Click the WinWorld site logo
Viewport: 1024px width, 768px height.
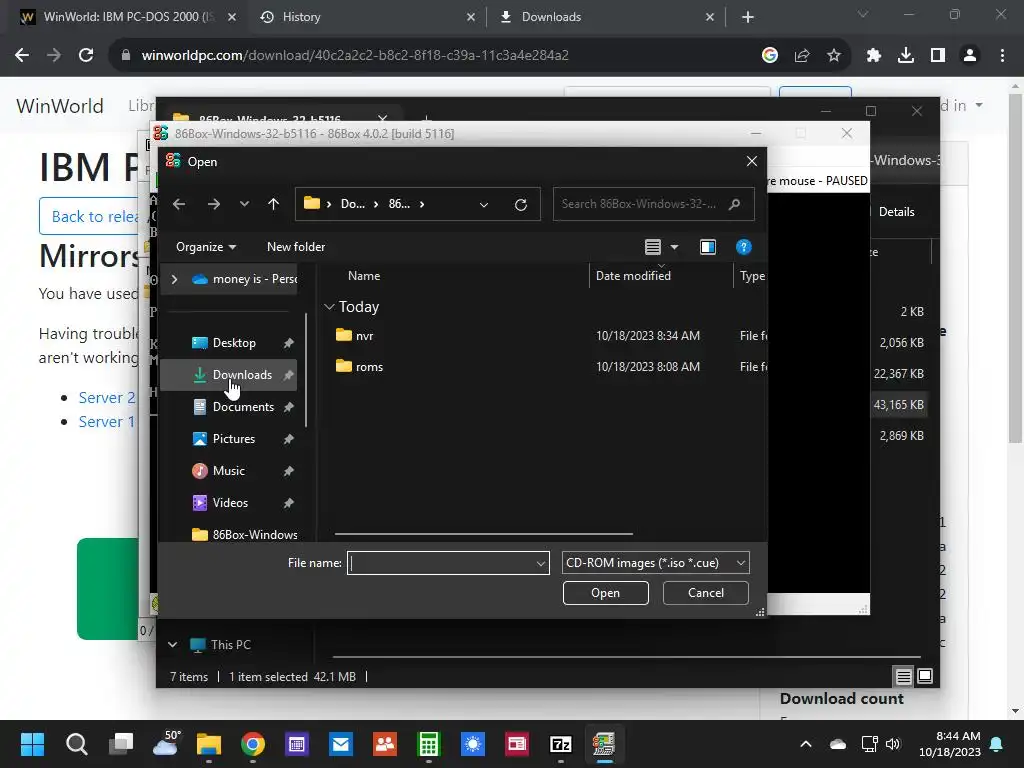60,106
